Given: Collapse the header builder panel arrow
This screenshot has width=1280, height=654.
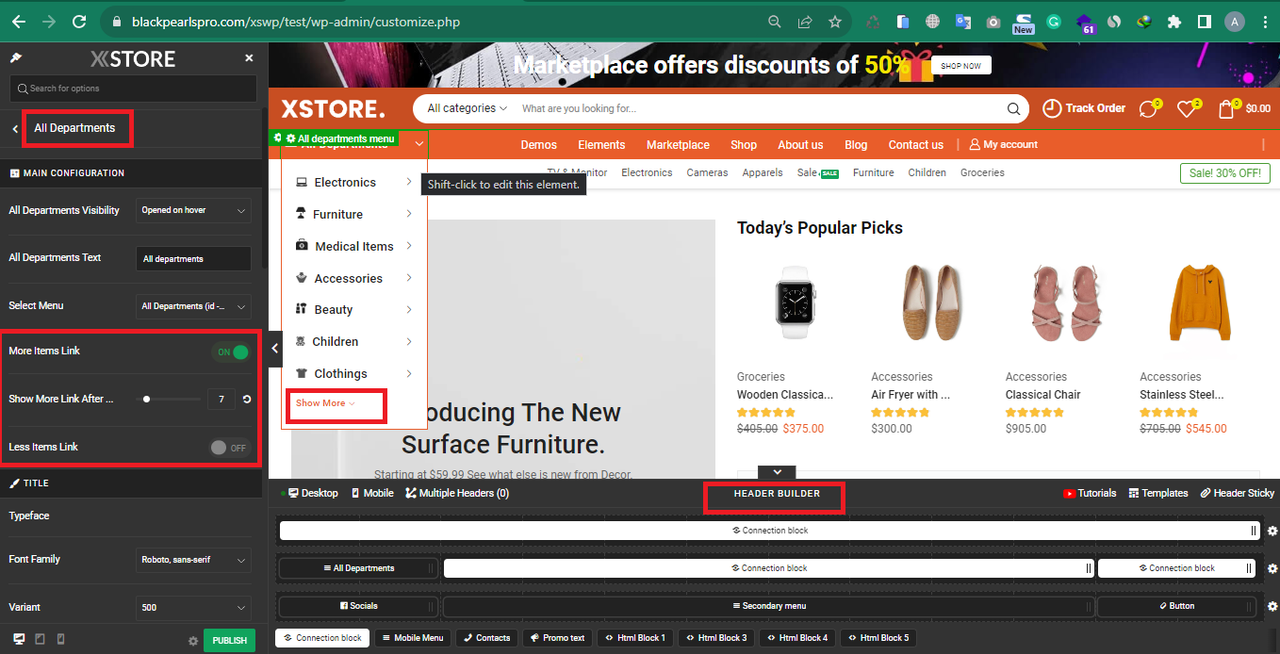Looking at the screenshot, I should pyautogui.click(x=777, y=472).
